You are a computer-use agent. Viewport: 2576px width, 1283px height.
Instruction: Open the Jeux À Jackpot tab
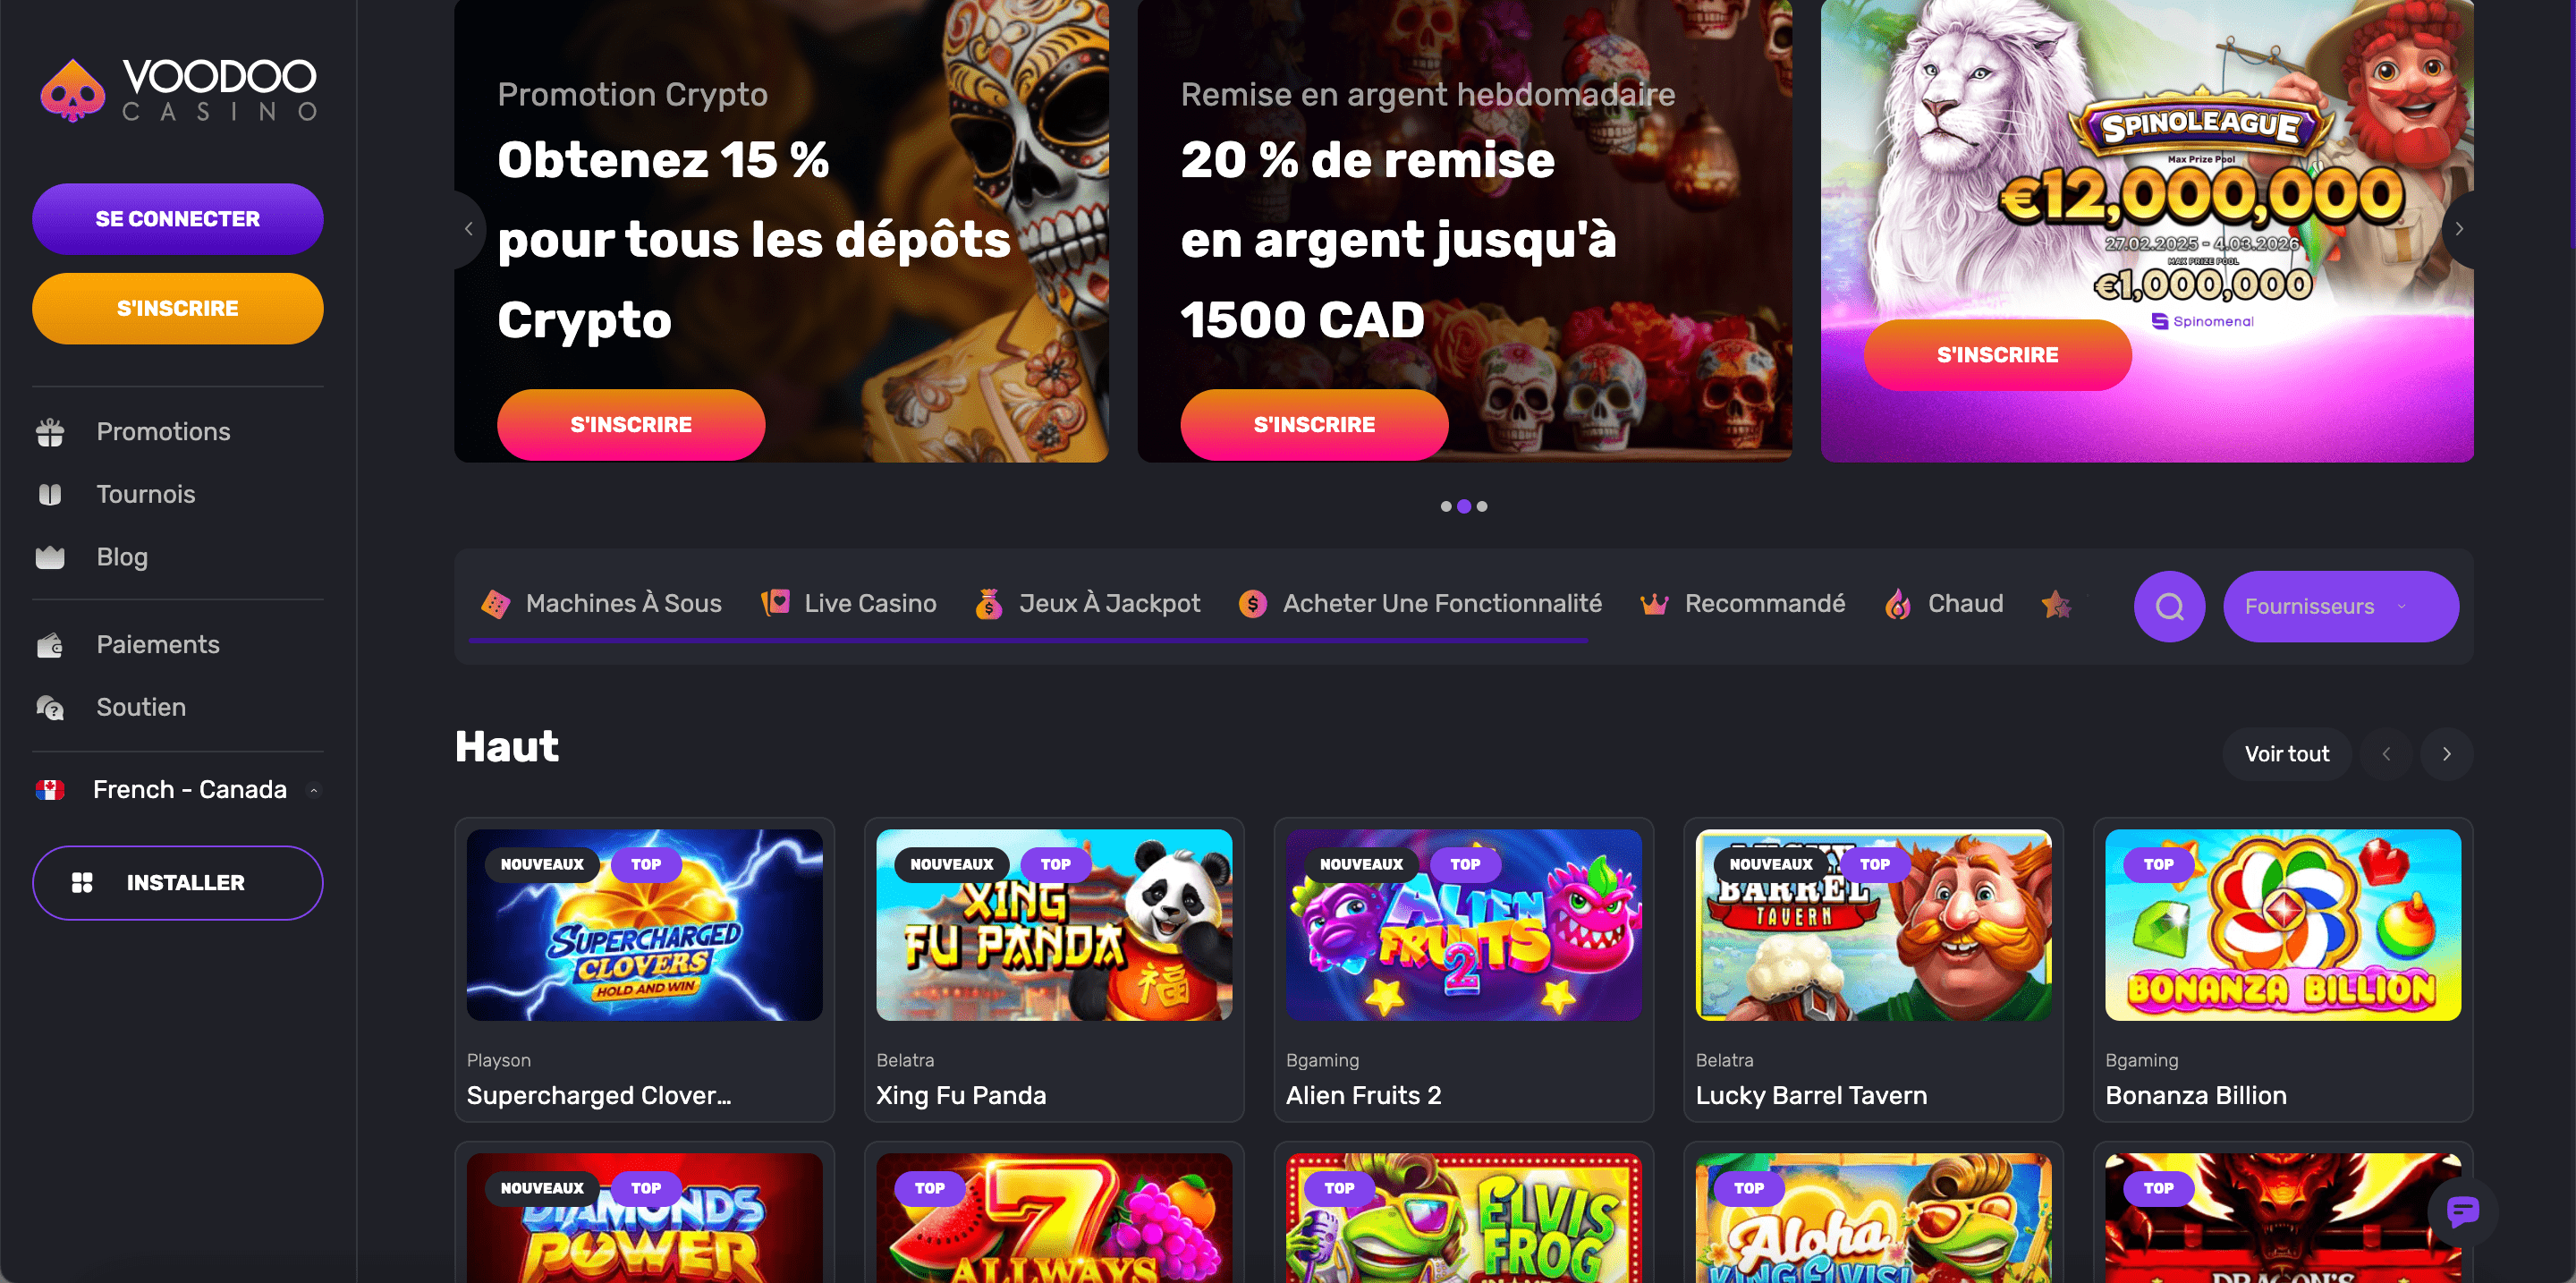click(x=1088, y=603)
